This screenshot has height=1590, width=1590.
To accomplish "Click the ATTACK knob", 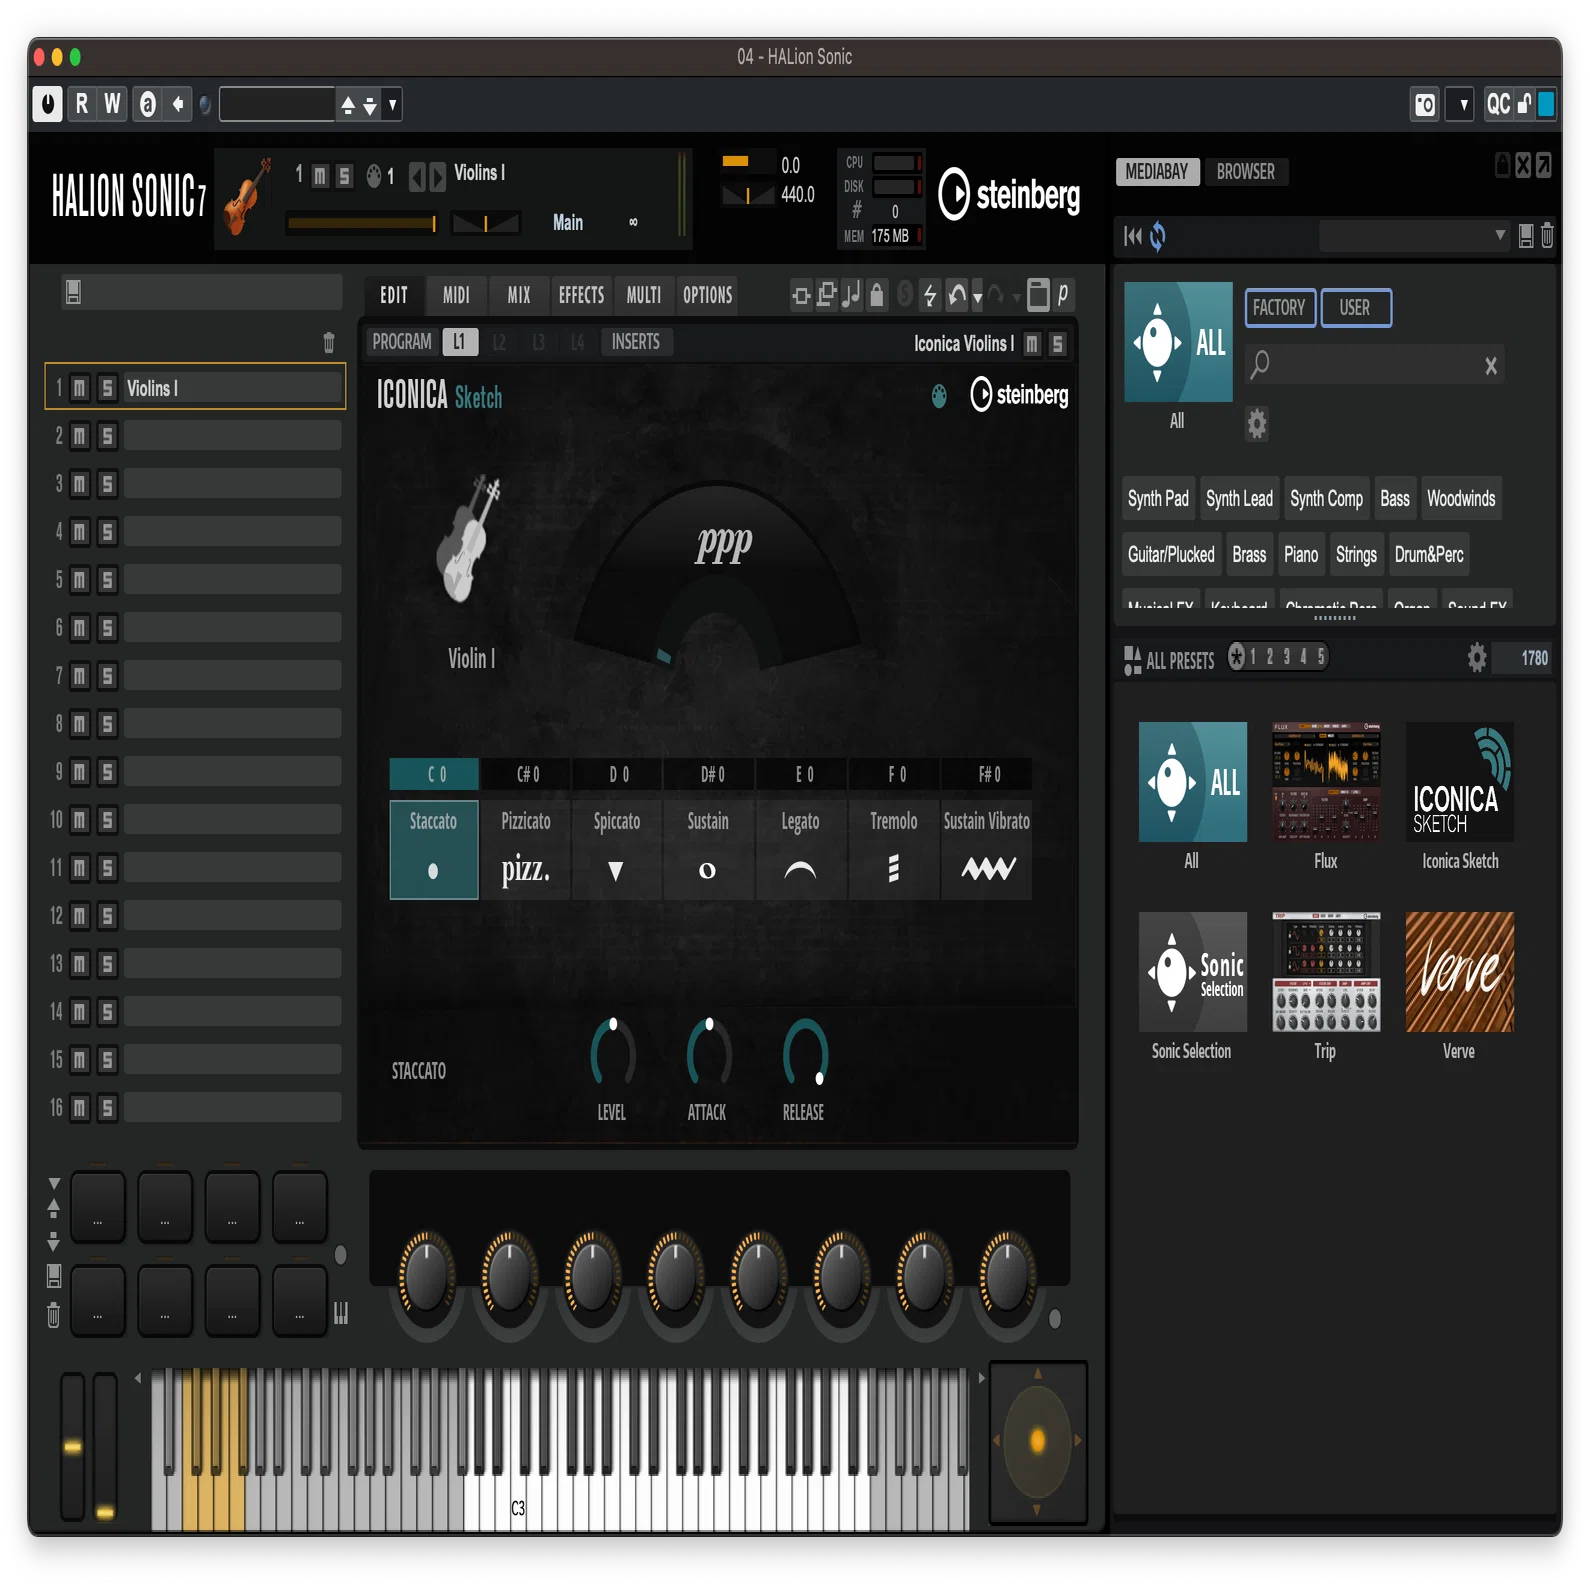I will point(708,1053).
